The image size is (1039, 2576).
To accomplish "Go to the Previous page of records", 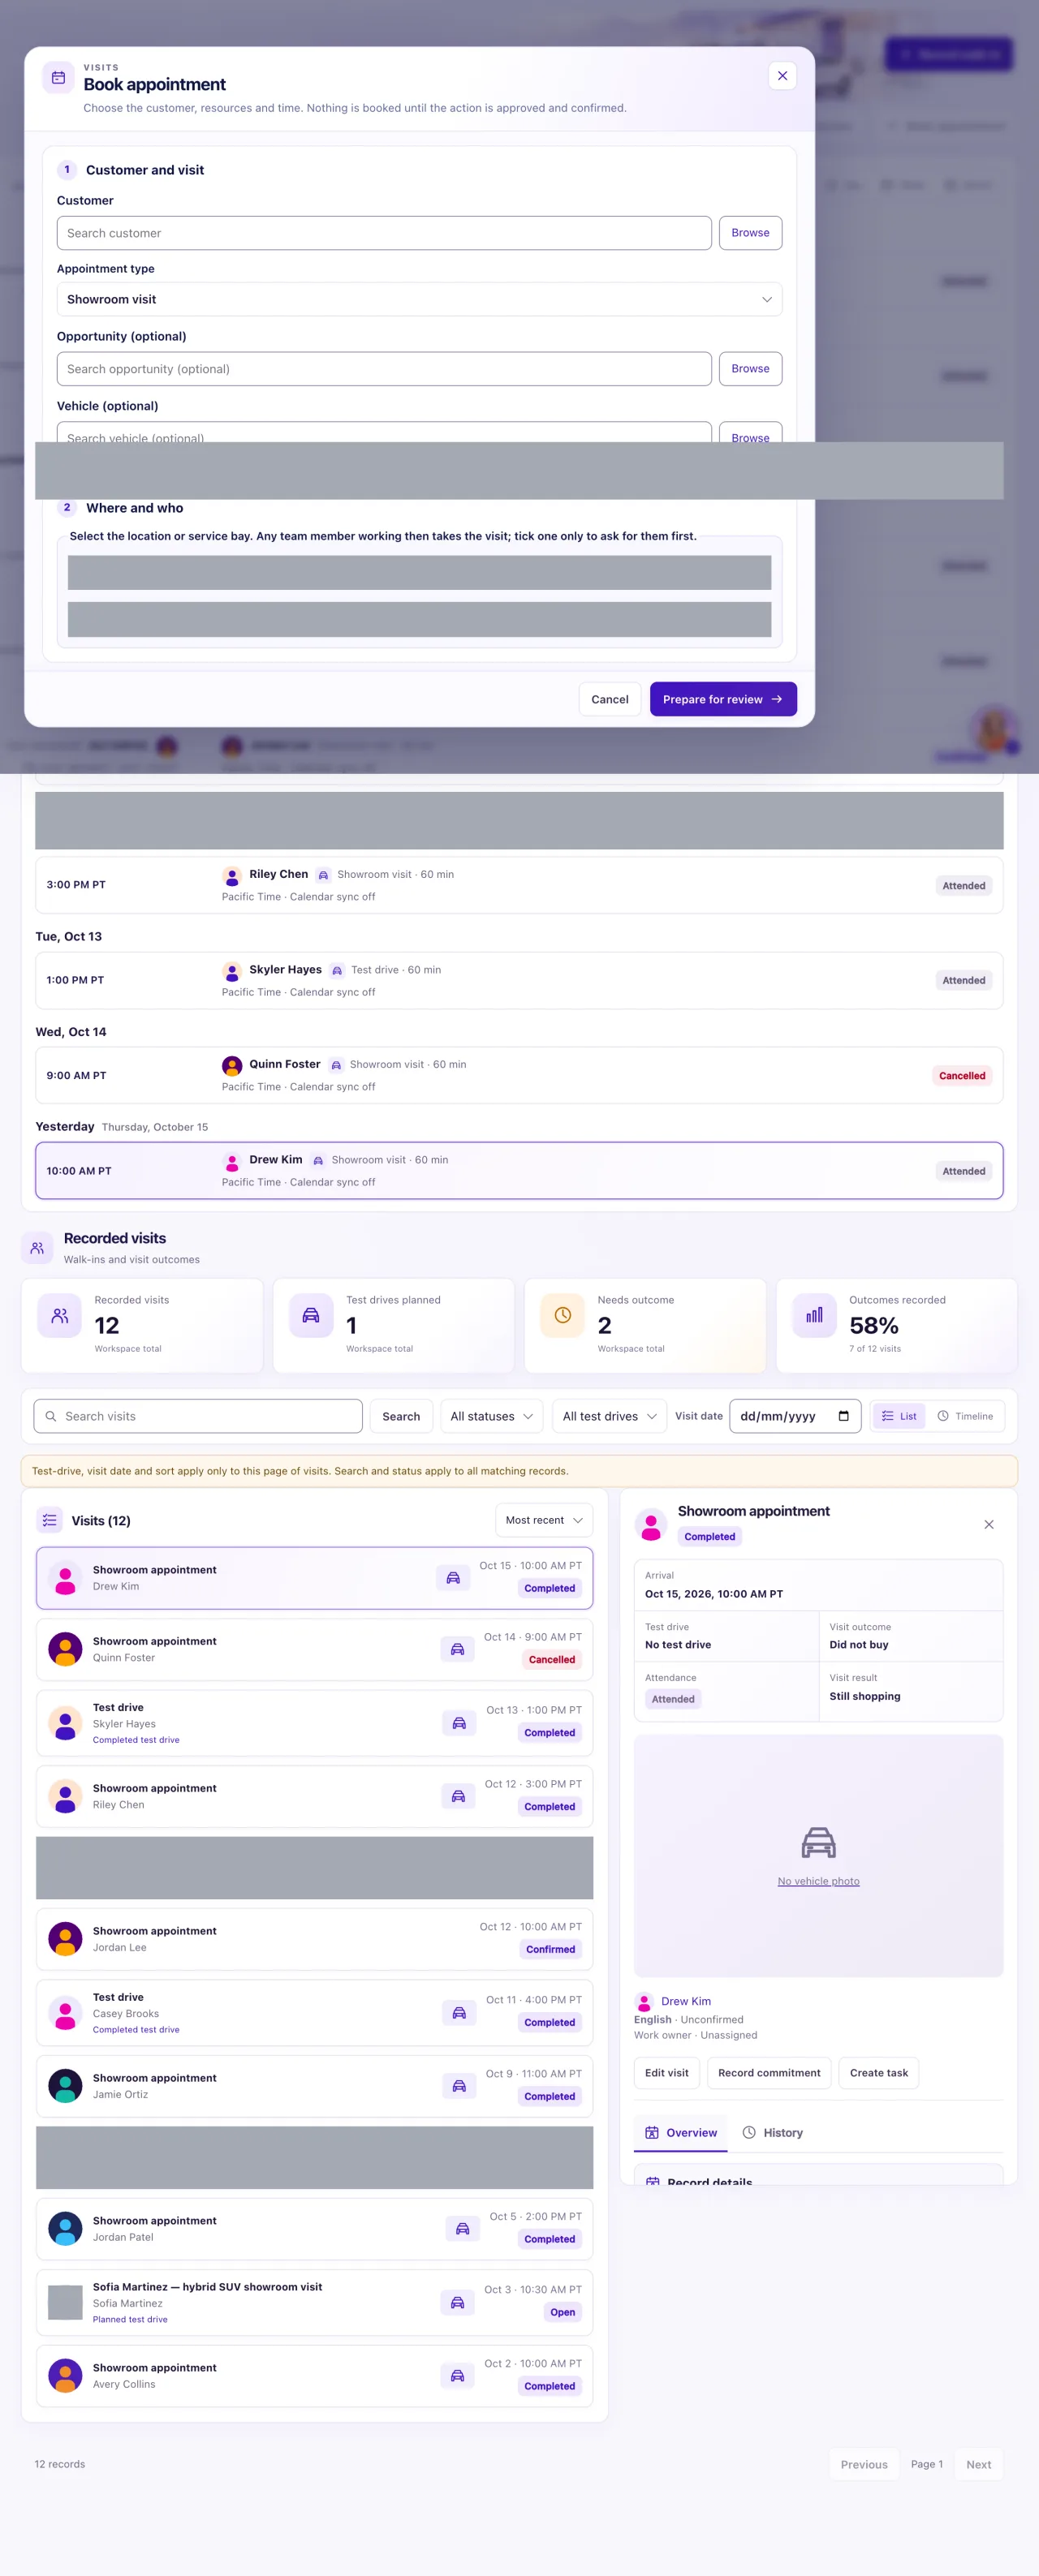I will tap(864, 2464).
